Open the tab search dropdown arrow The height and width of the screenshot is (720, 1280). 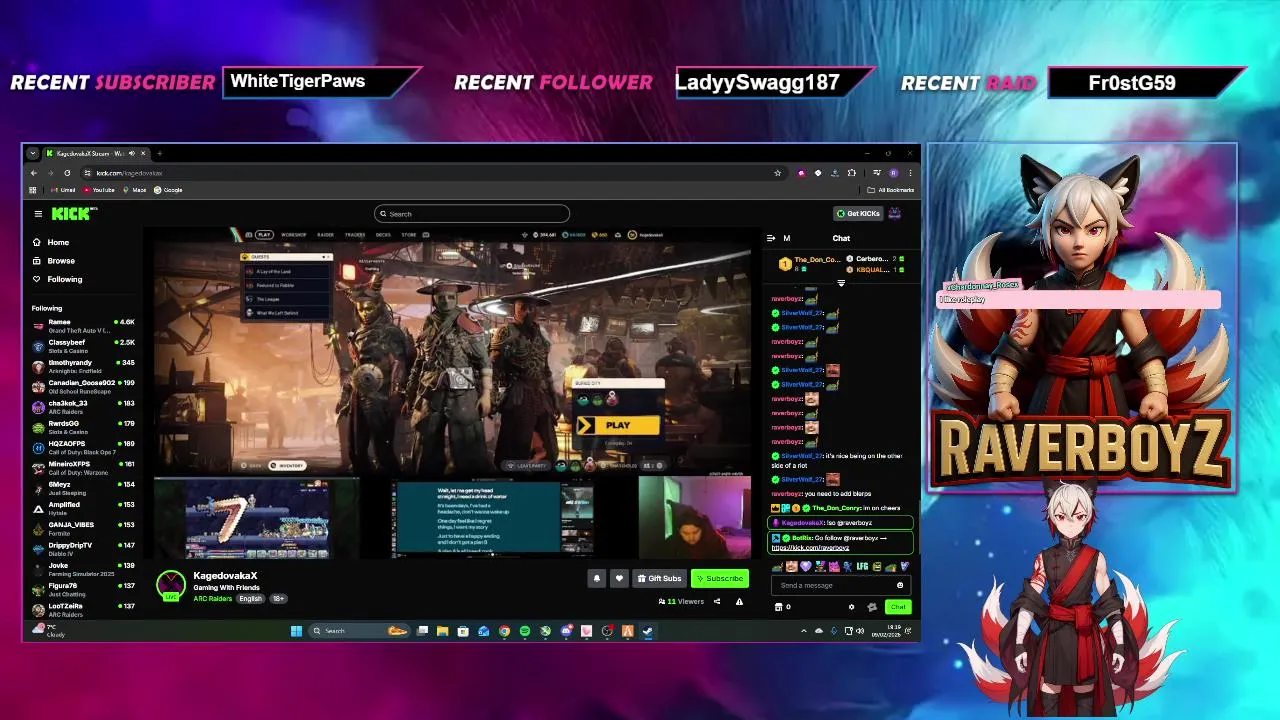(x=33, y=153)
